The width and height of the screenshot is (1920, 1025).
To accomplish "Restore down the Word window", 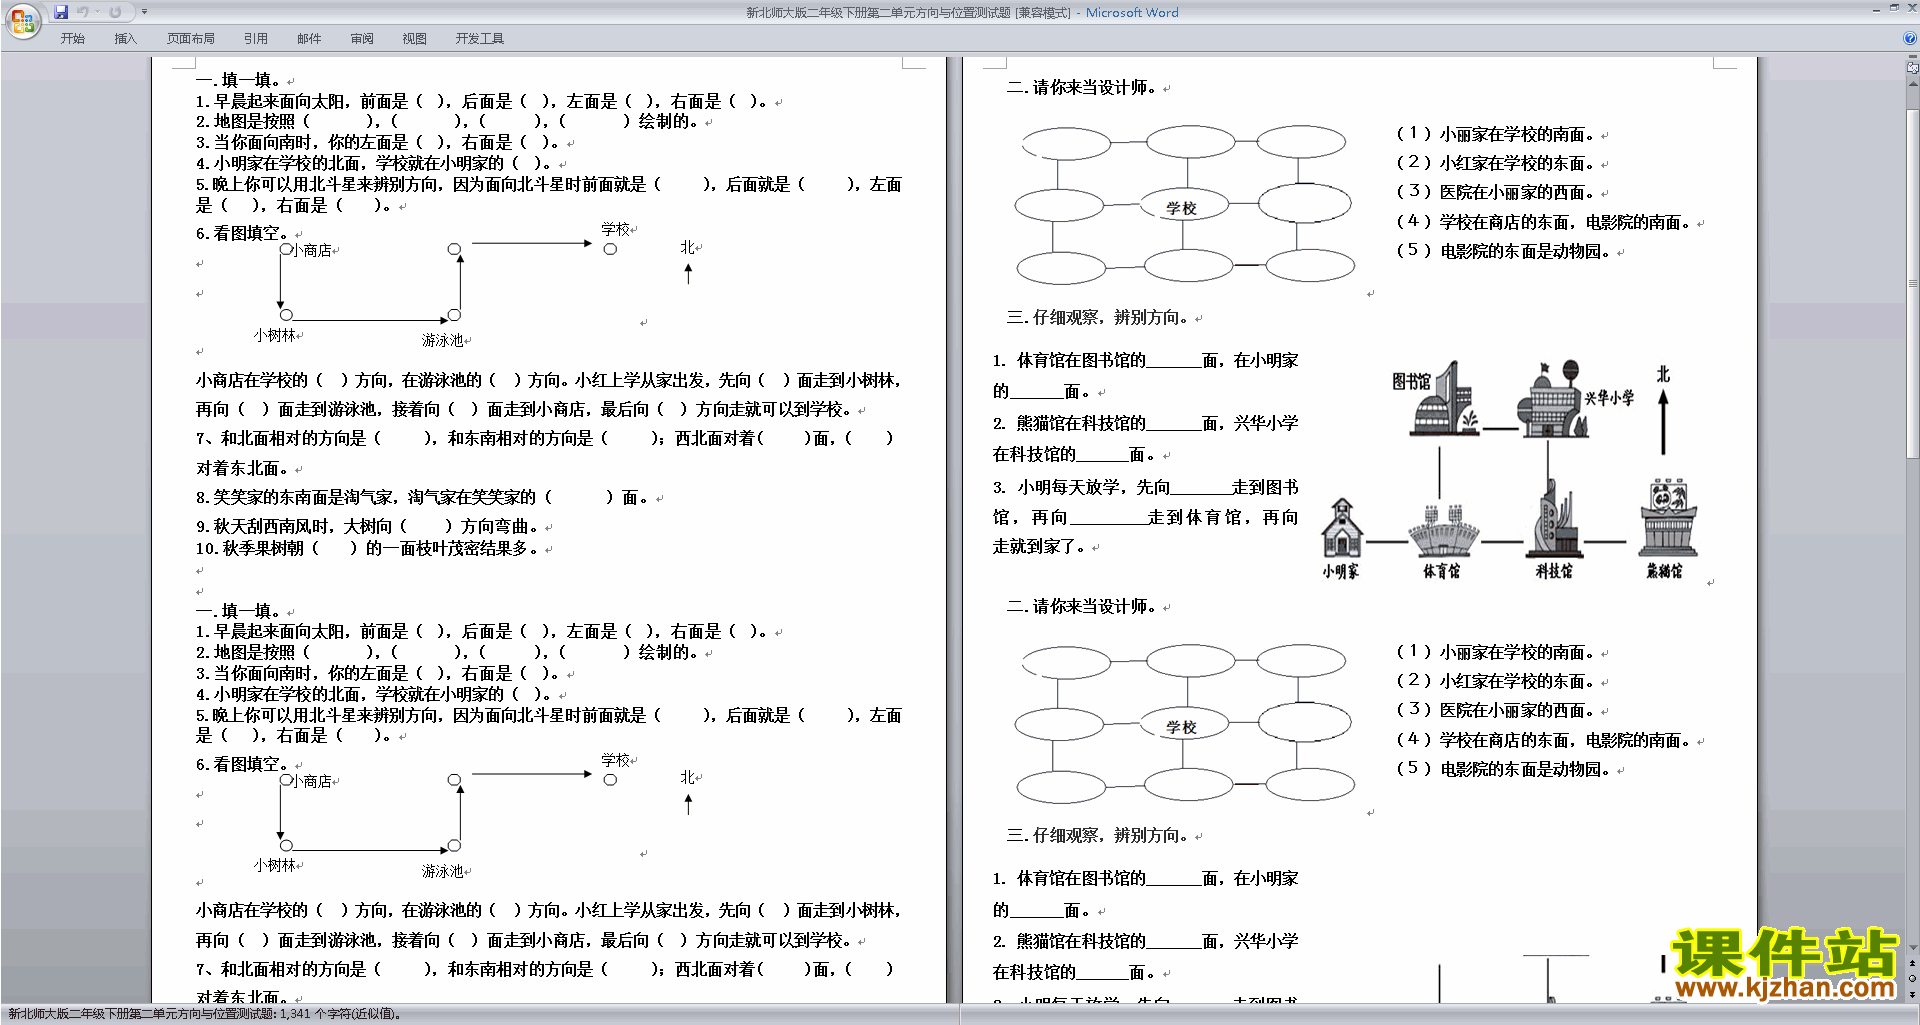I will click(1894, 8).
